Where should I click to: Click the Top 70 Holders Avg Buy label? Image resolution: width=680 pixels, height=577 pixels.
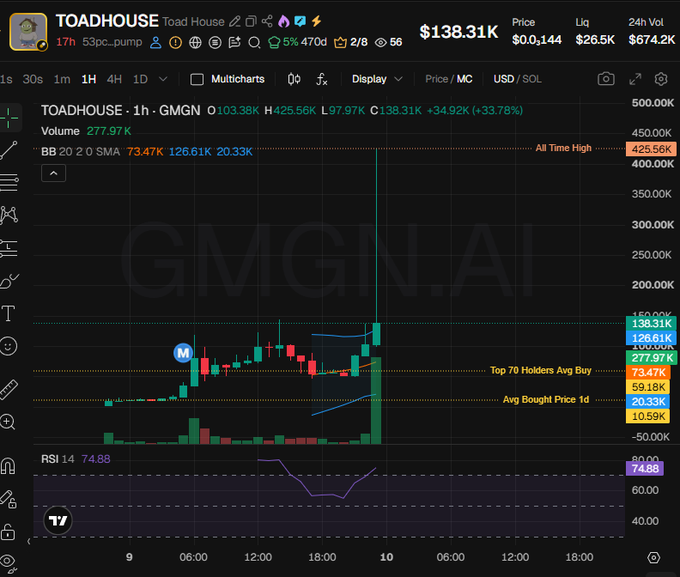[541, 370]
